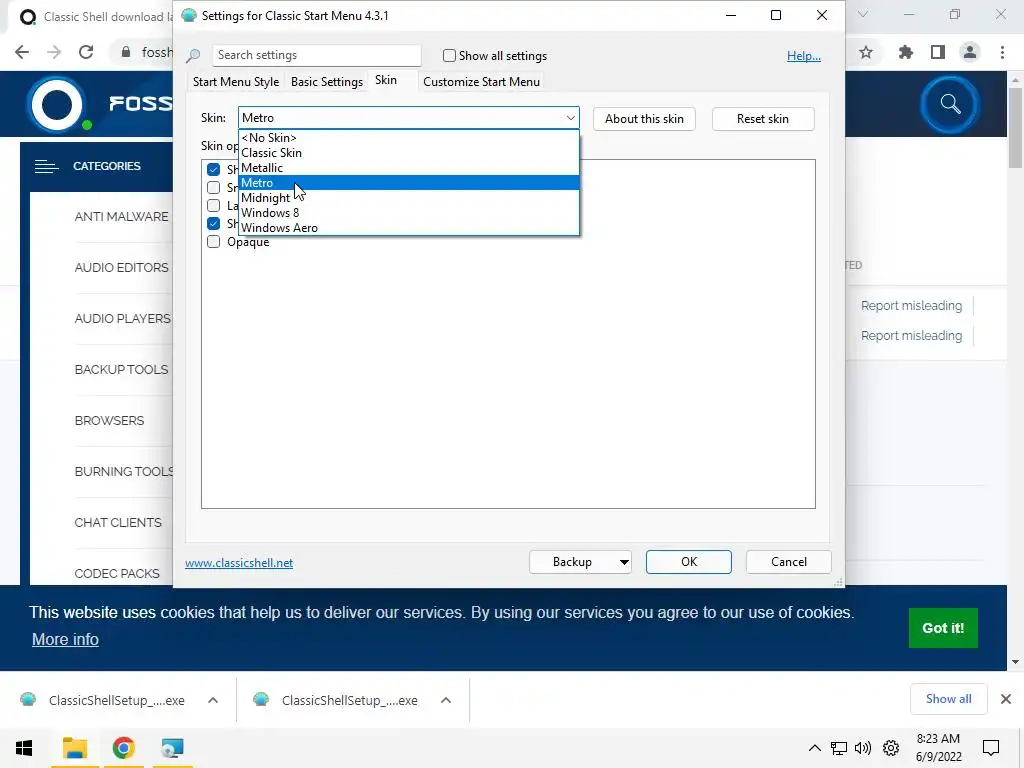Image resolution: width=1024 pixels, height=768 pixels.
Task: Click the gear icon in system tray
Action: click(x=891, y=748)
